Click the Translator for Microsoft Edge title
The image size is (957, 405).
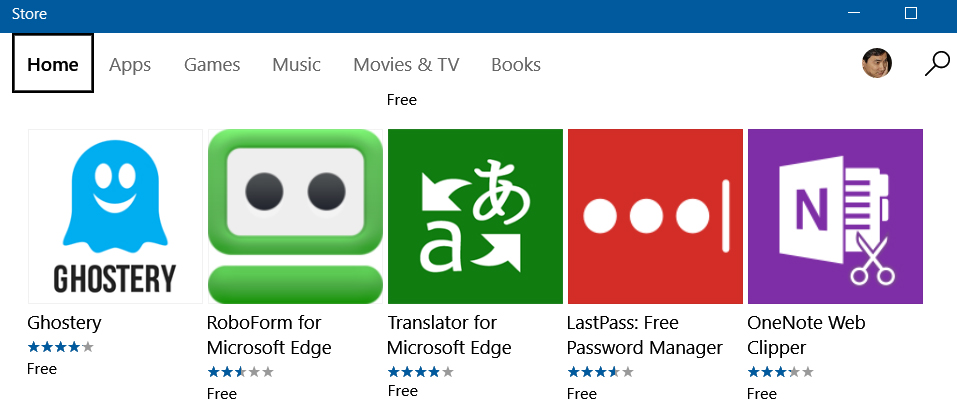pos(449,336)
